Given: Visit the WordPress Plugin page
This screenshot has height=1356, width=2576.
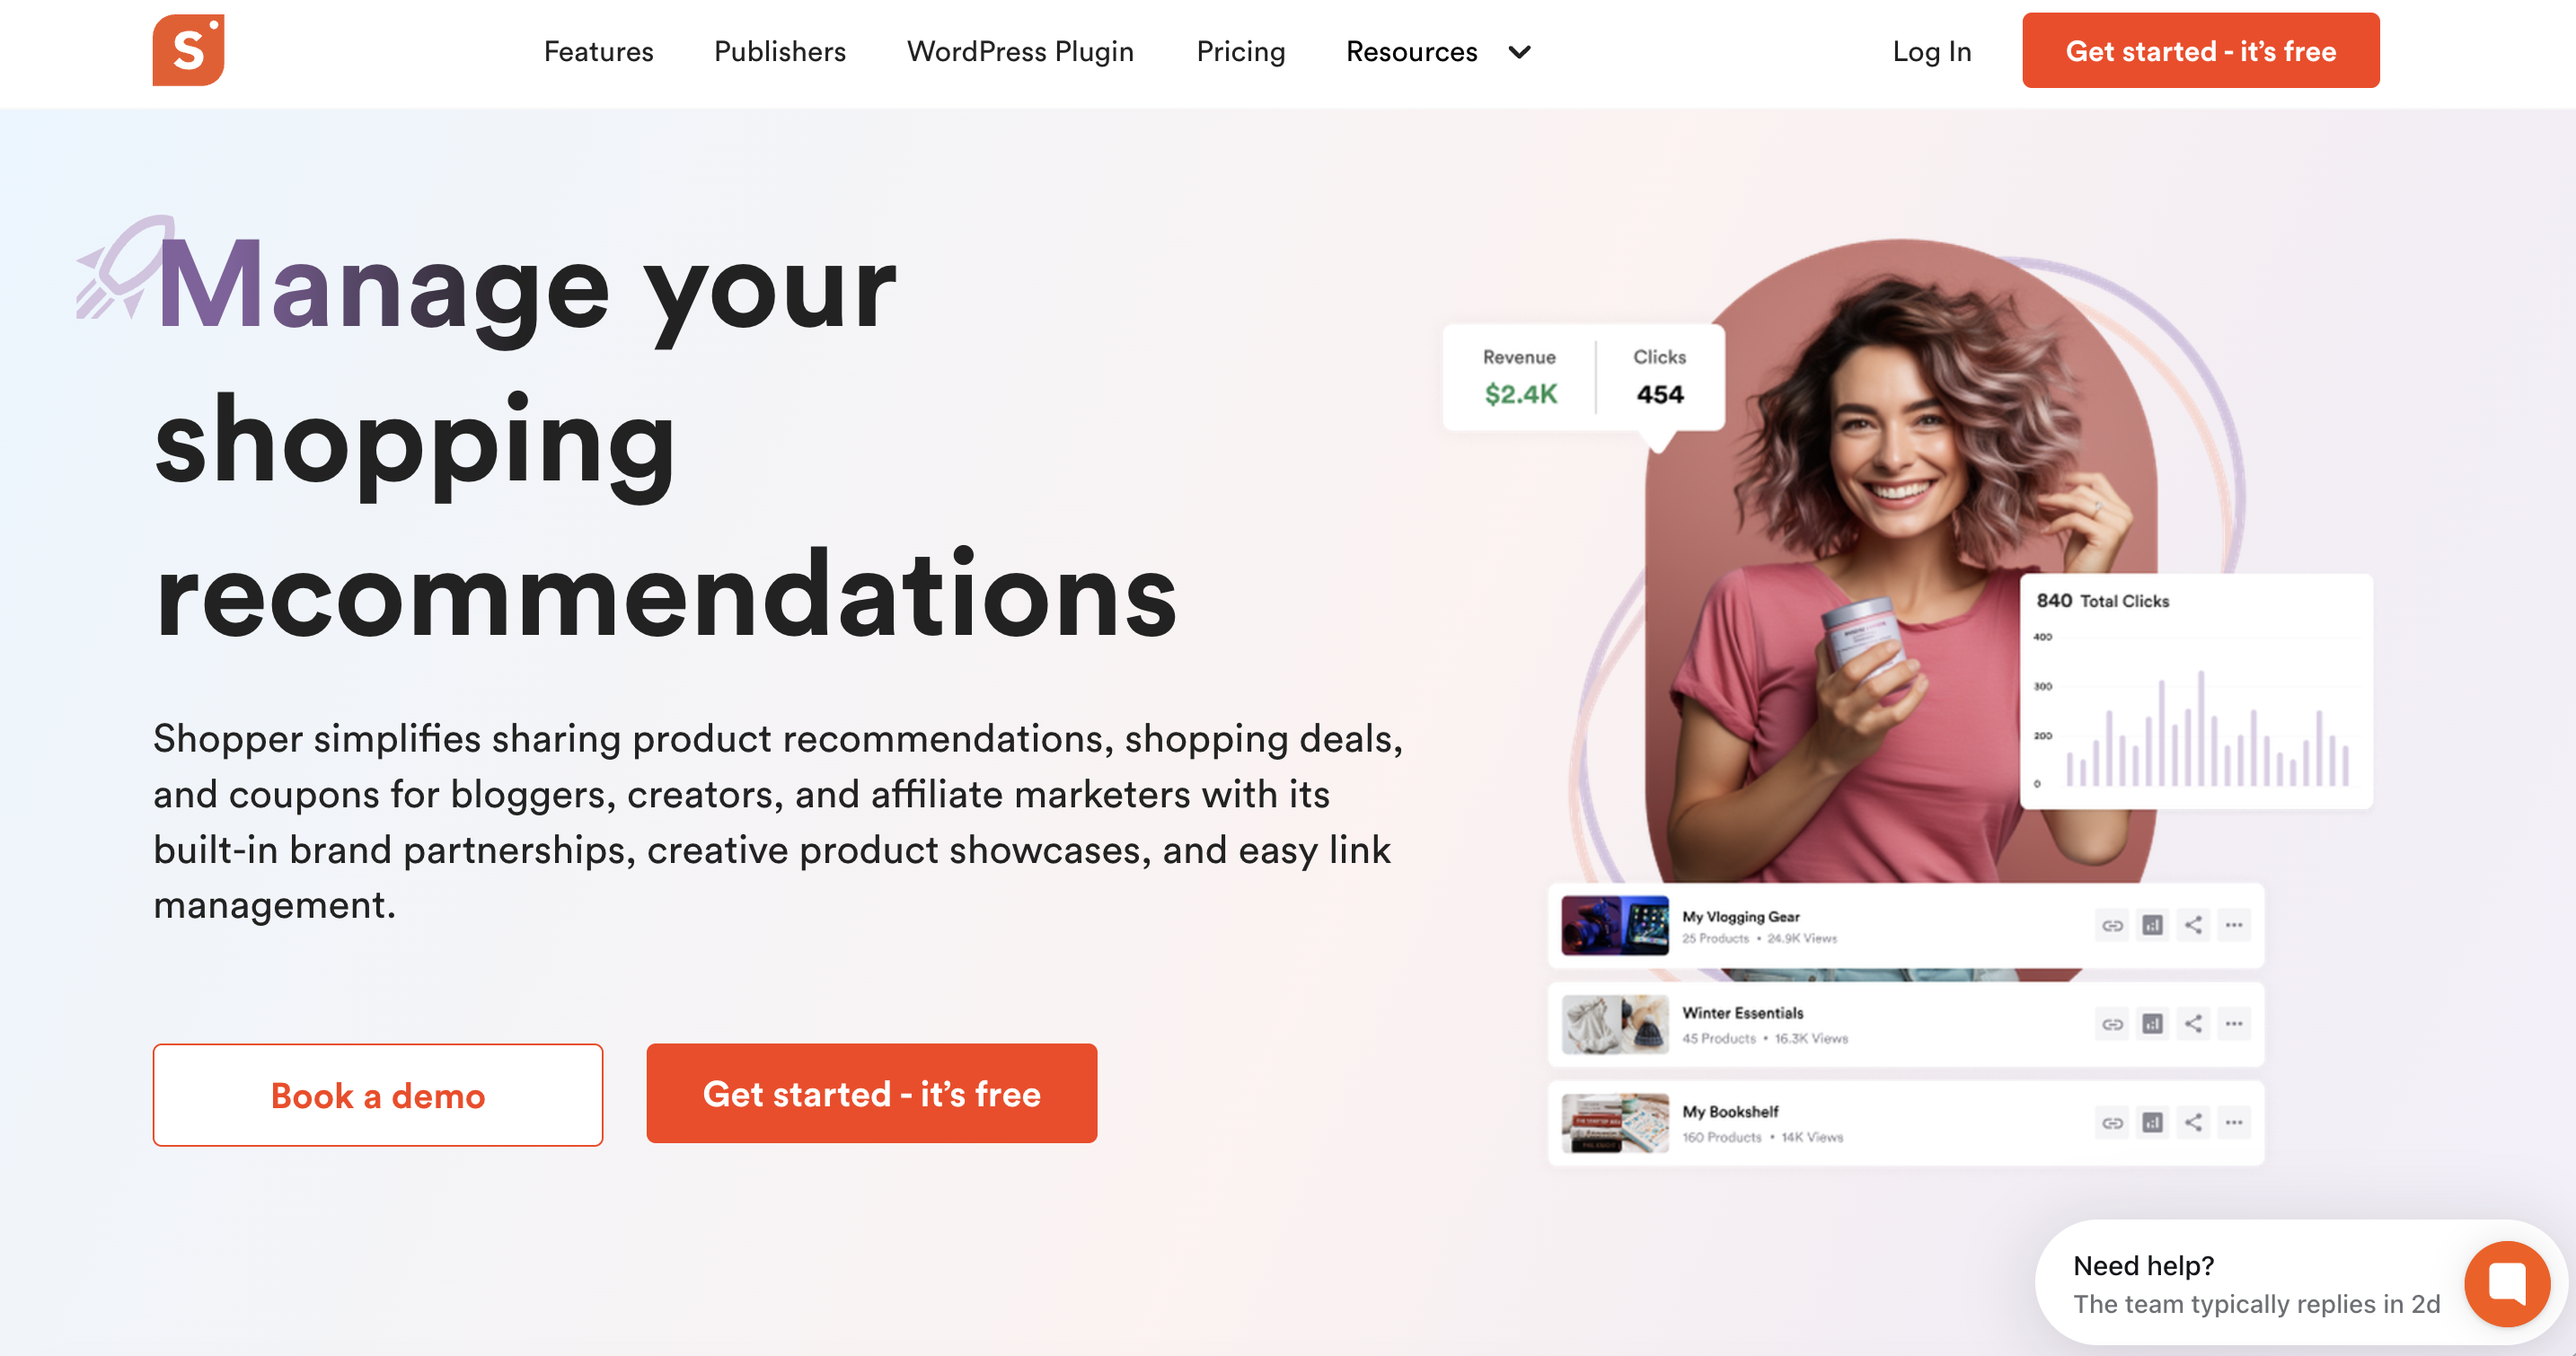Looking at the screenshot, I should tap(1020, 52).
